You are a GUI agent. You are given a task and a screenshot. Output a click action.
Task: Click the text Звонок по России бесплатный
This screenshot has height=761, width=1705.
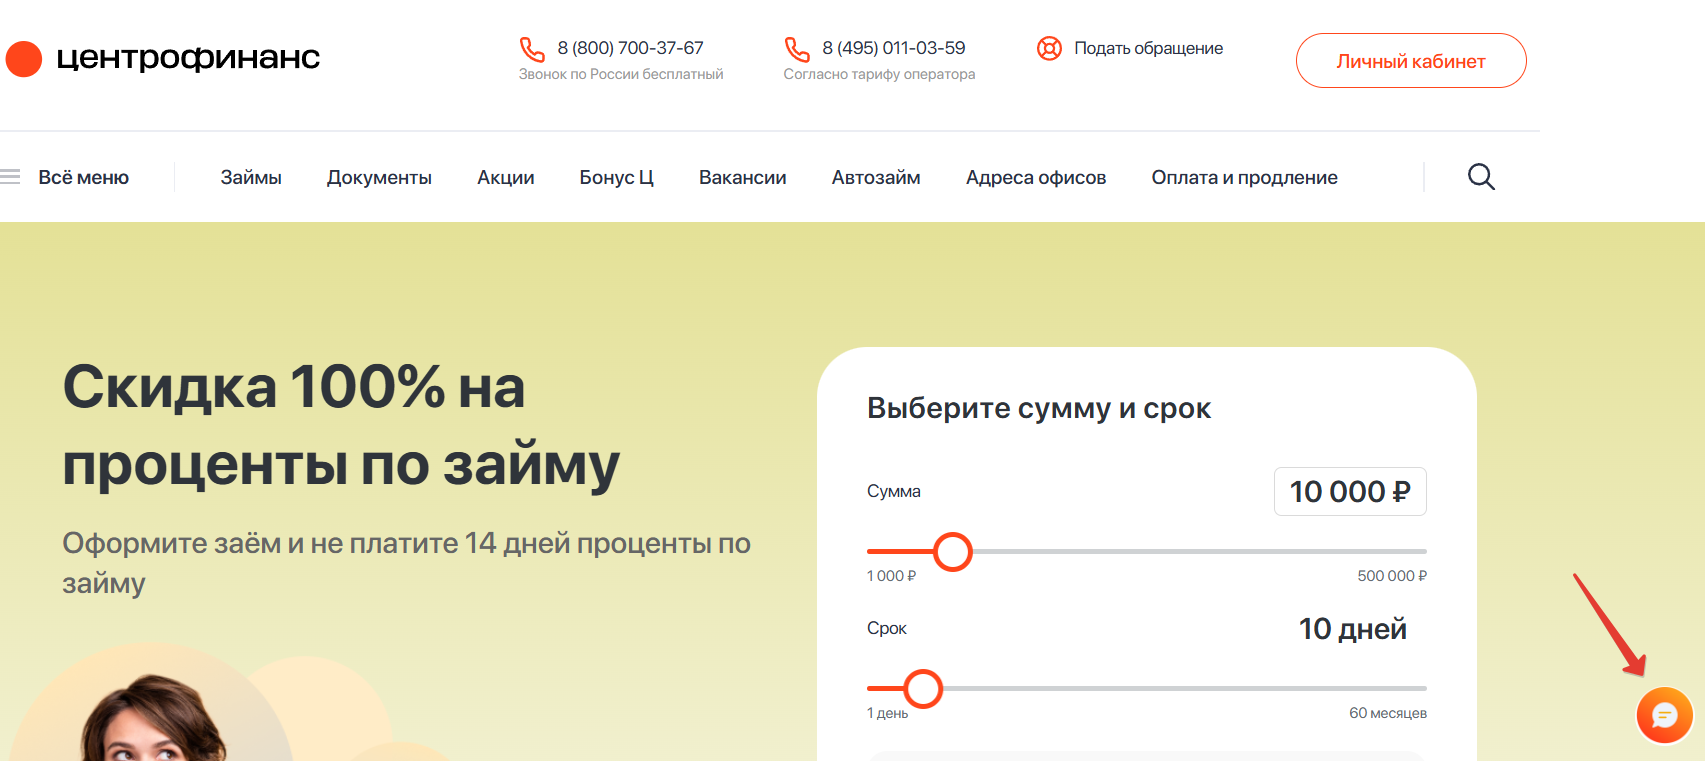tap(621, 74)
